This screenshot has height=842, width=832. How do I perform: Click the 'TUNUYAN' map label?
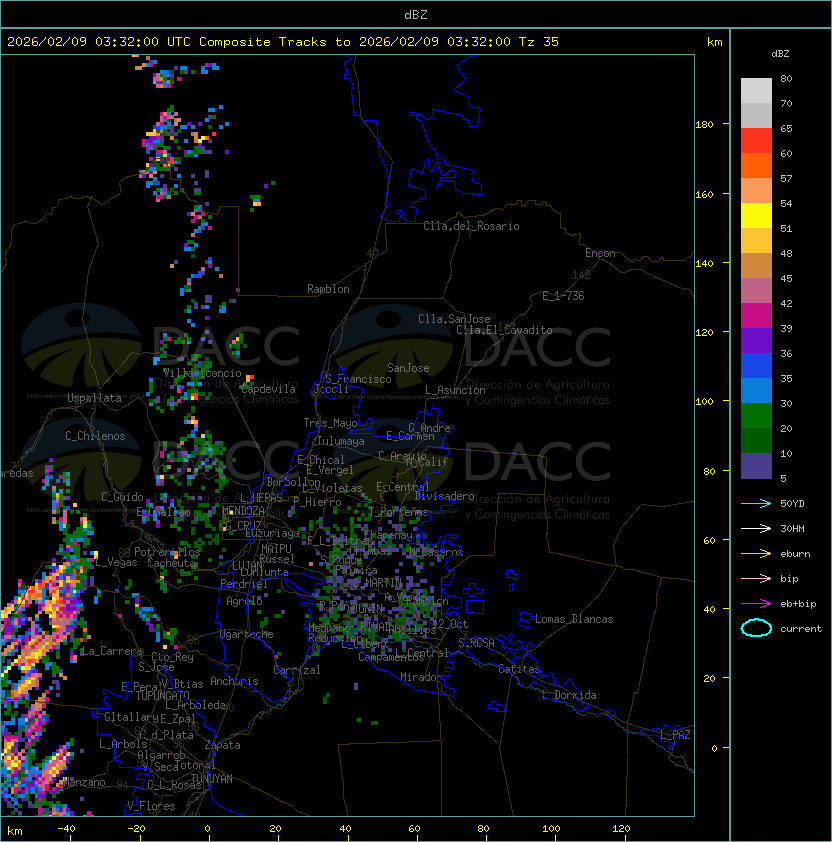click(x=212, y=779)
